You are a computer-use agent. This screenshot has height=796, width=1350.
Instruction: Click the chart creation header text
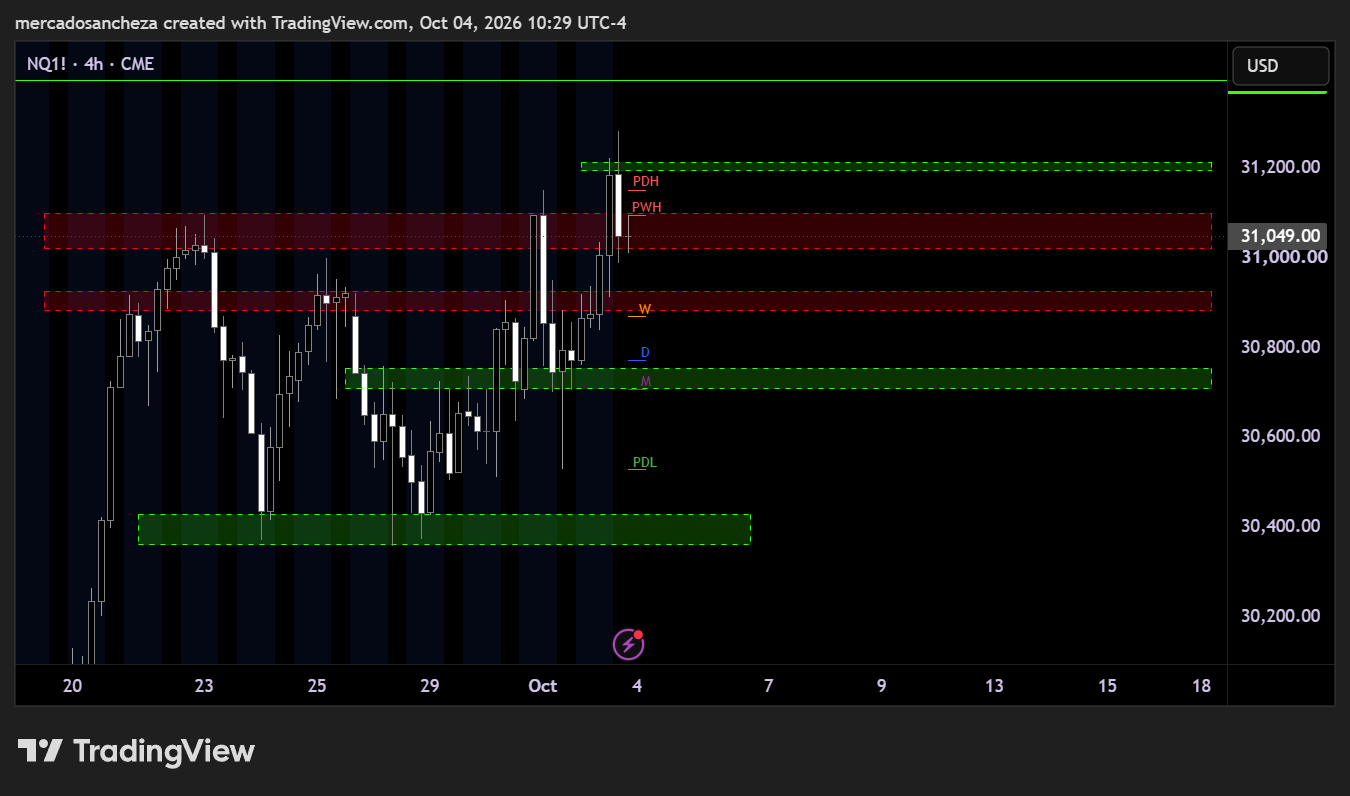coord(321,23)
